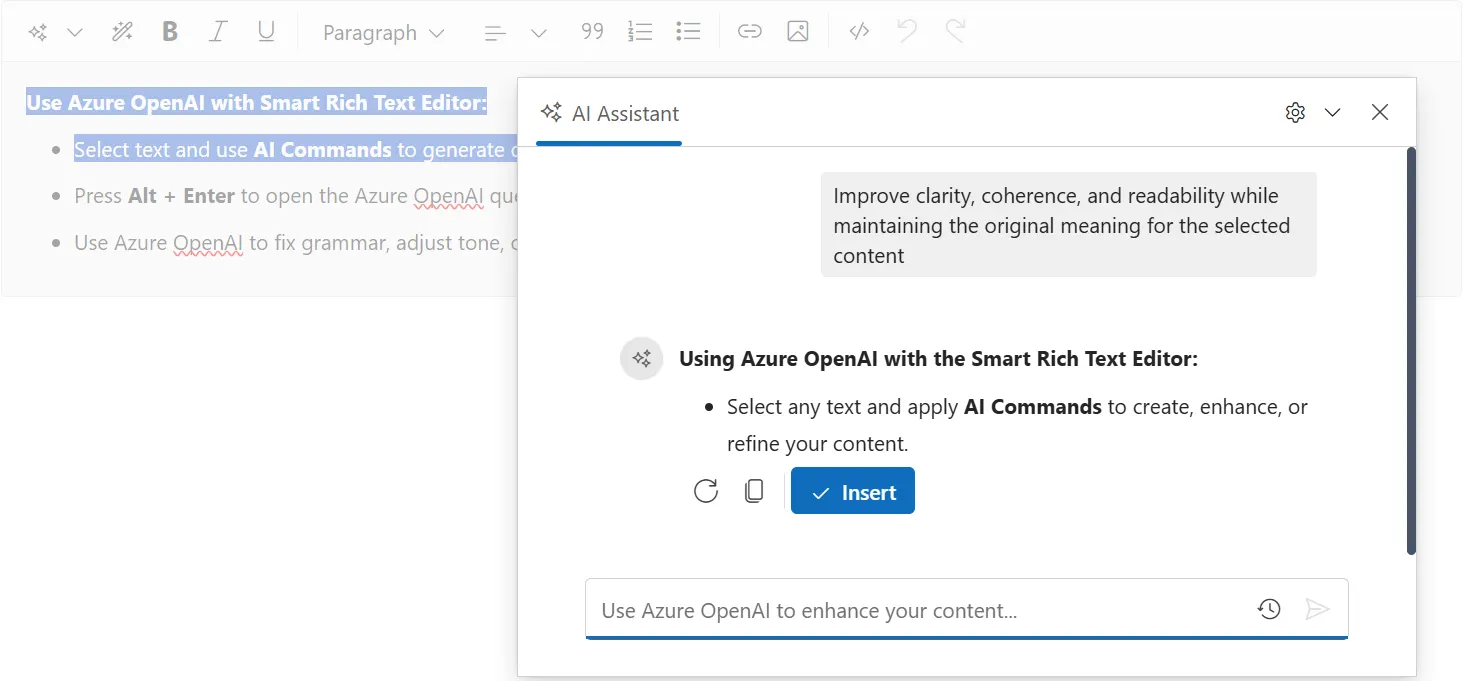Expand the AI Commands dropdown arrow

pyautogui.click(x=74, y=32)
